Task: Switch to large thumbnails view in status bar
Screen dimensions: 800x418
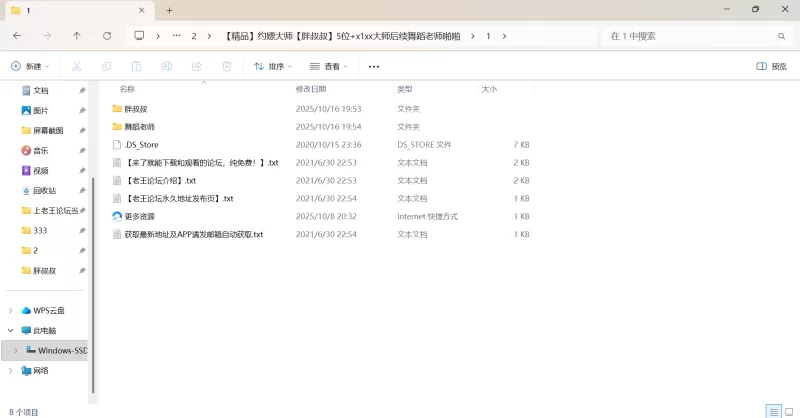Action: tap(788, 411)
